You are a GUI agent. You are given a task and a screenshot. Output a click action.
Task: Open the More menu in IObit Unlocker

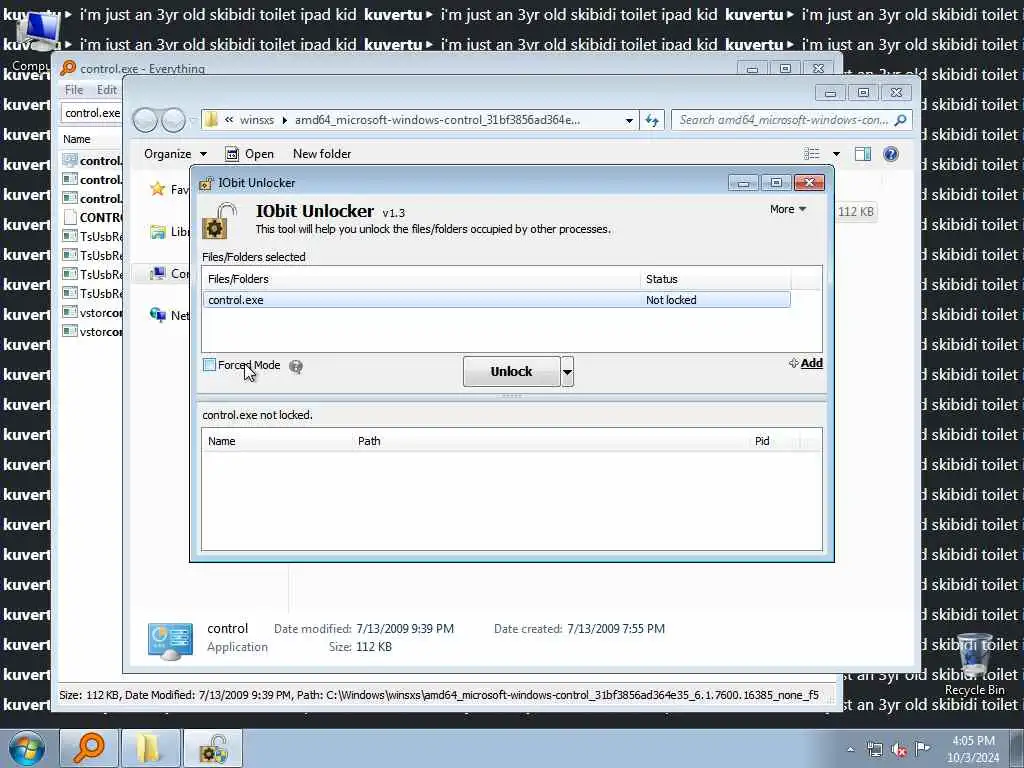(788, 209)
